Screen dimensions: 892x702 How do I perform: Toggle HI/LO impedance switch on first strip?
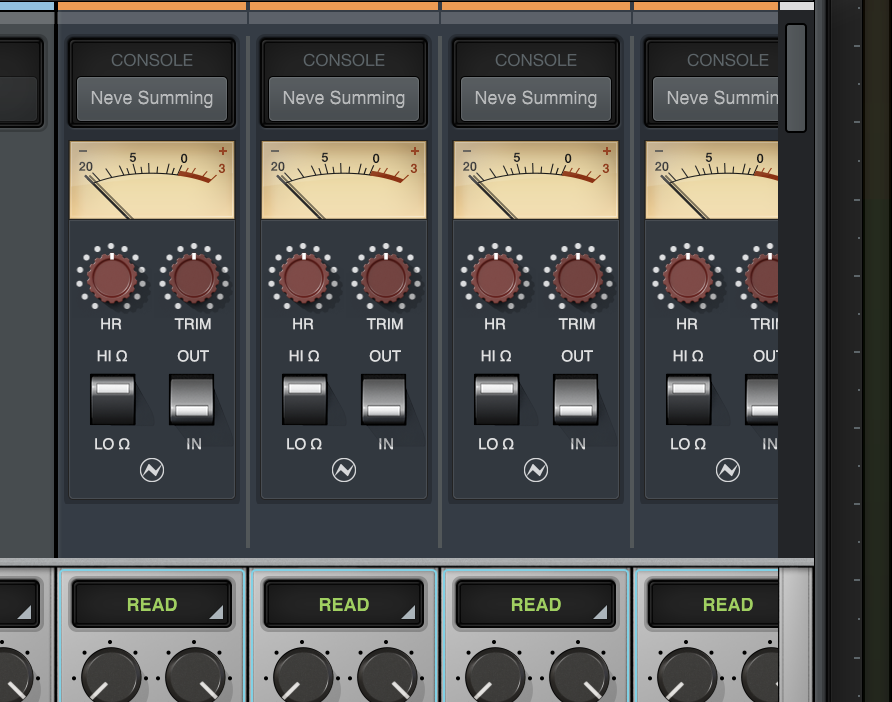point(113,399)
